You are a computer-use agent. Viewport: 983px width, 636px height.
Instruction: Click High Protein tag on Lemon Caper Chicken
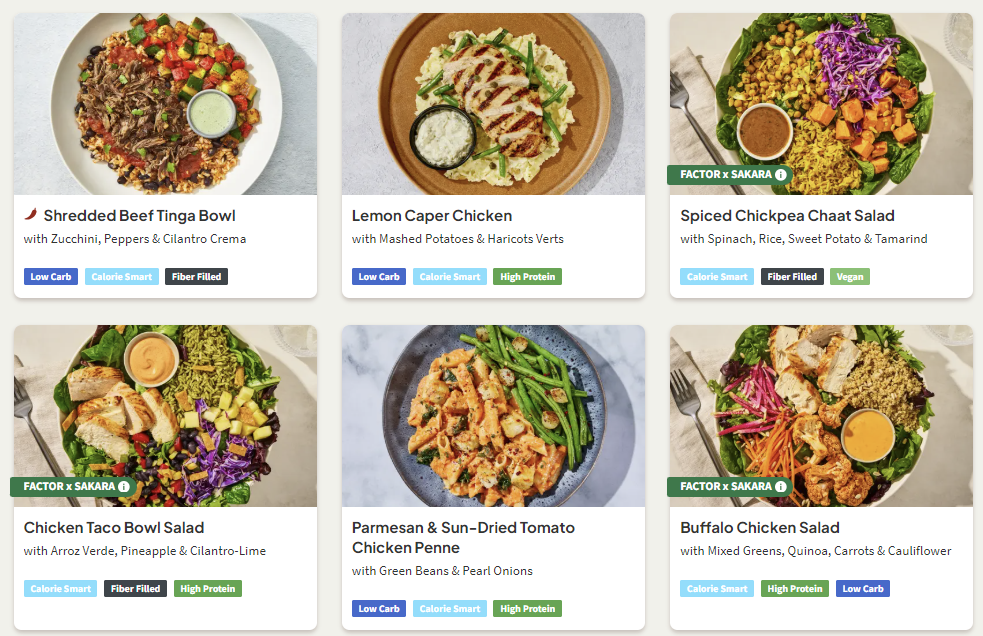click(x=527, y=277)
